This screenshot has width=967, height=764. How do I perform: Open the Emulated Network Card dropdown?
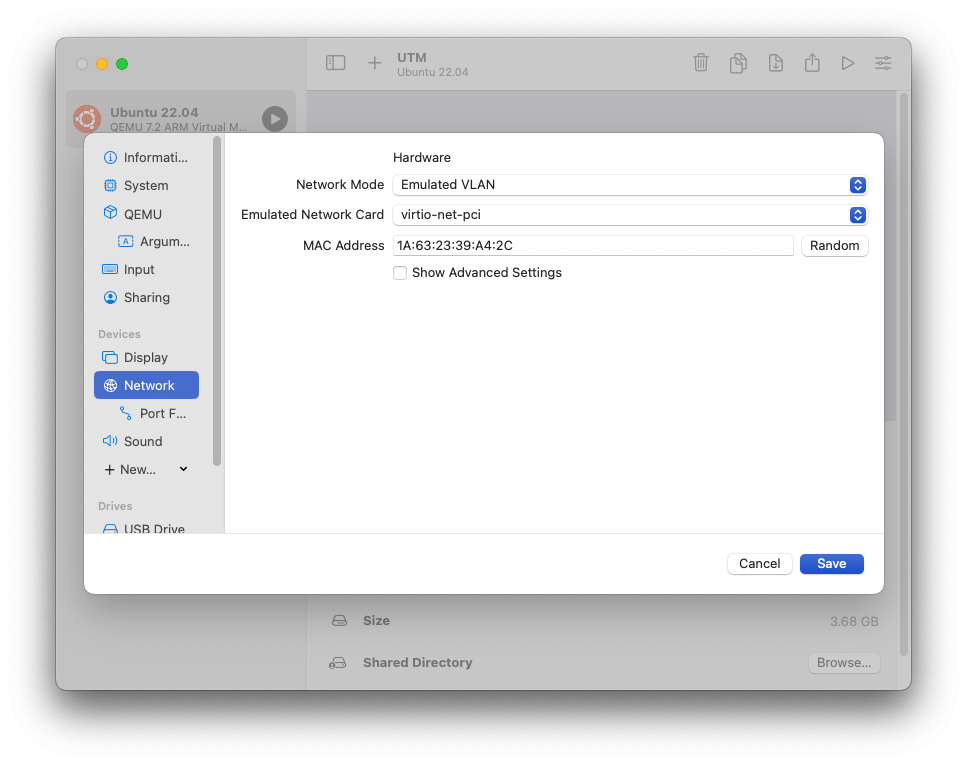(x=630, y=215)
